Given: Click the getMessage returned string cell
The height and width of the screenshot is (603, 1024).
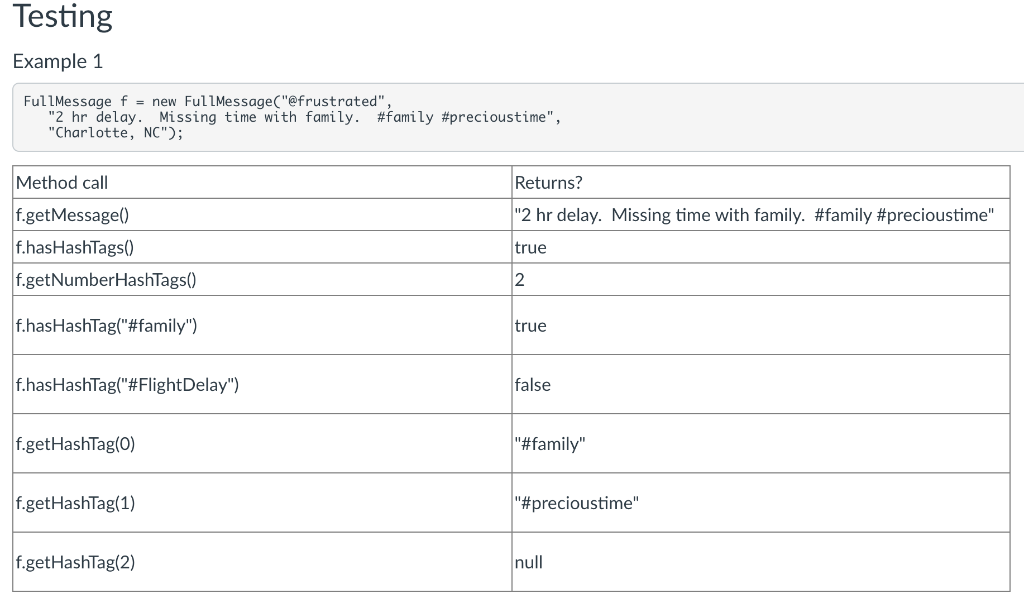Looking at the screenshot, I should coord(761,214).
